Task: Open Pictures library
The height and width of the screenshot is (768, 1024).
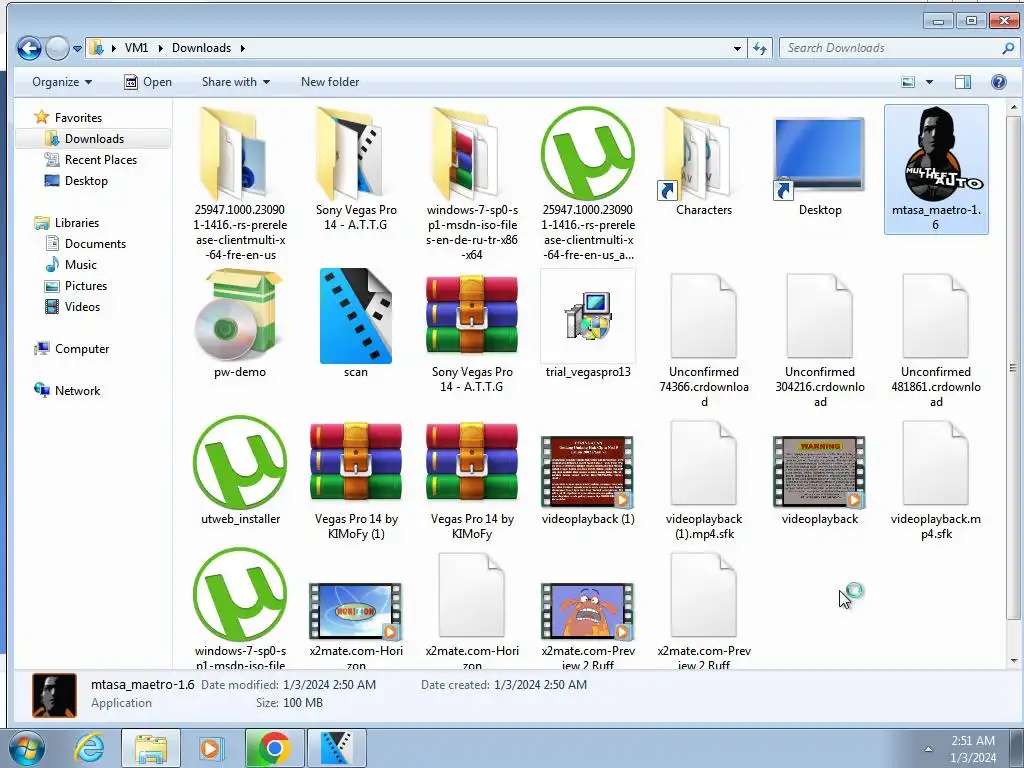Action: coord(86,285)
